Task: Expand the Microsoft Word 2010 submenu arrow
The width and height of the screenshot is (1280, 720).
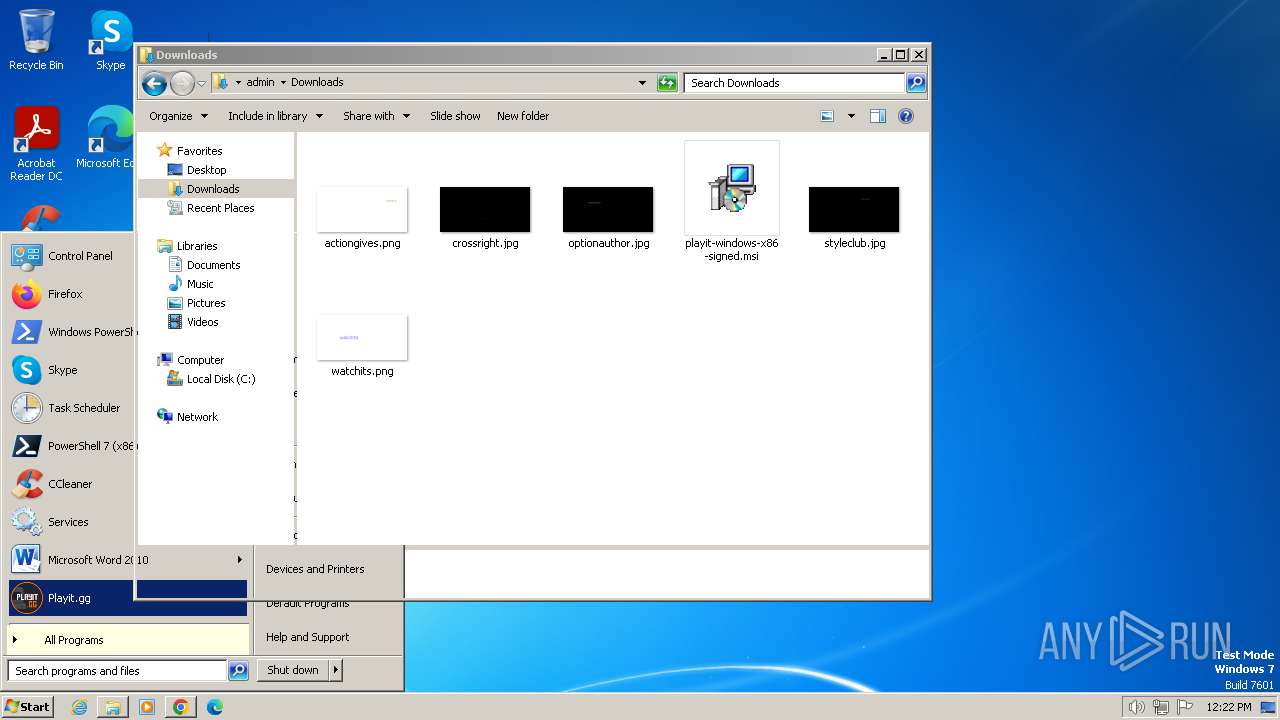Action: click(x=239, y=560)
